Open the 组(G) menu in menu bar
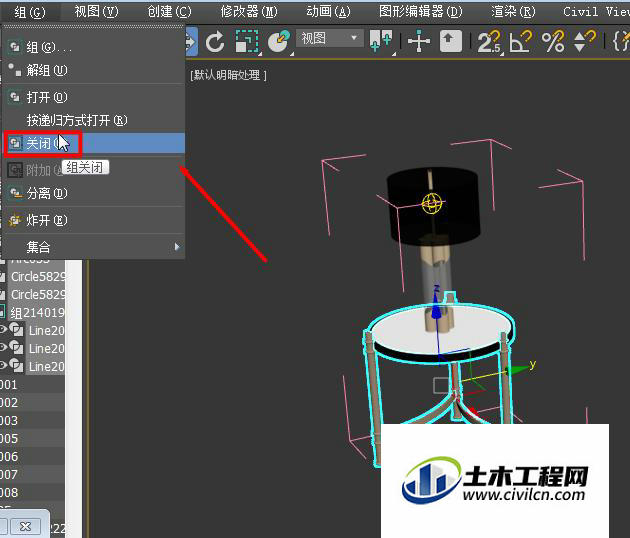Screen dimensions: 630x538 pyautogui.click(x=30, y=12)
